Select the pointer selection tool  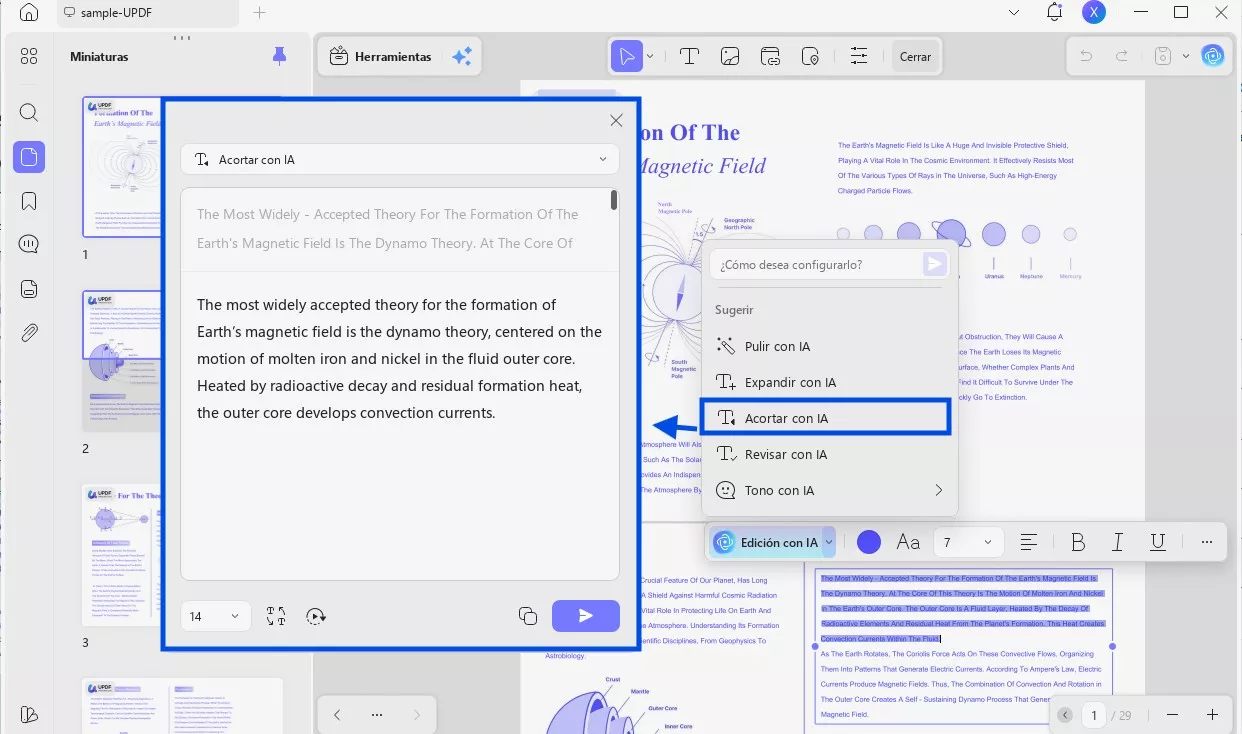pos(627,56)
